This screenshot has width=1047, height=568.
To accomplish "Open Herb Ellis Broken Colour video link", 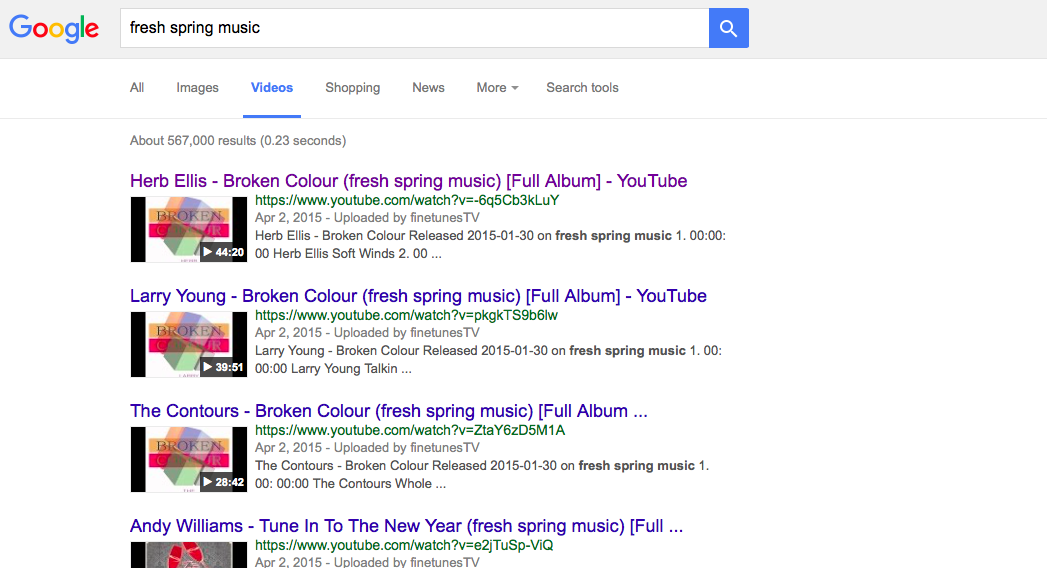I will click(408, 181).
